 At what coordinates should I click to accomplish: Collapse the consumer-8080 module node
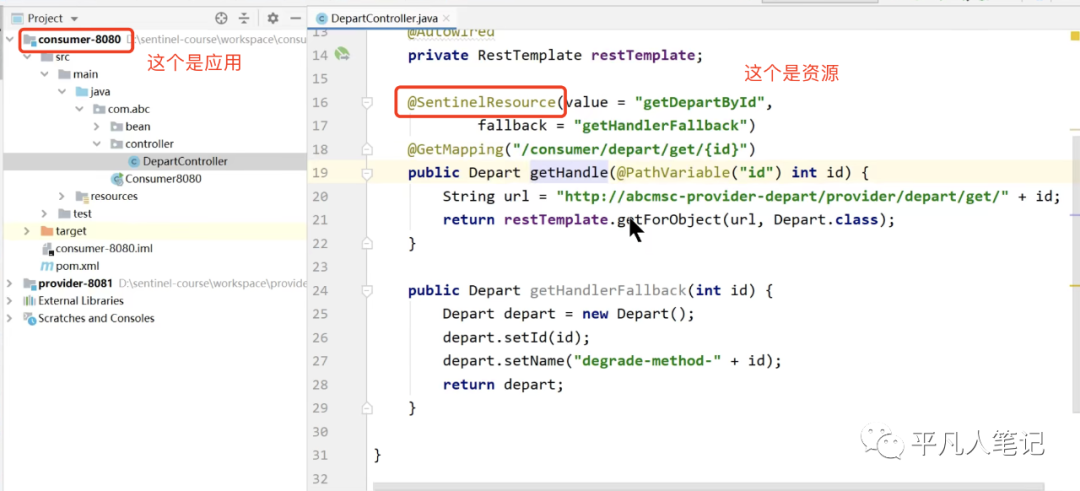(x=9, y=40)
